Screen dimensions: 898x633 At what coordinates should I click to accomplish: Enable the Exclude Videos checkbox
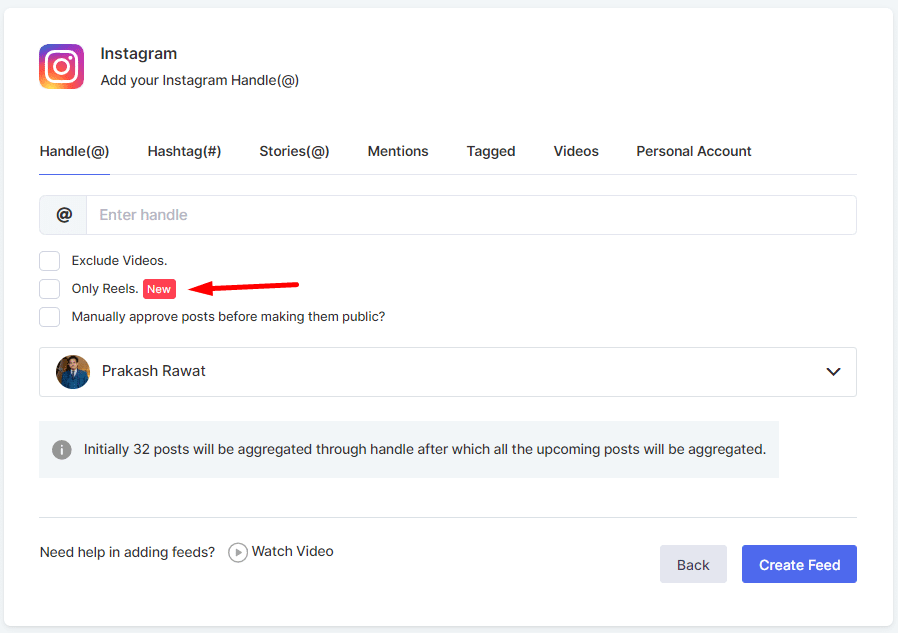50,261
